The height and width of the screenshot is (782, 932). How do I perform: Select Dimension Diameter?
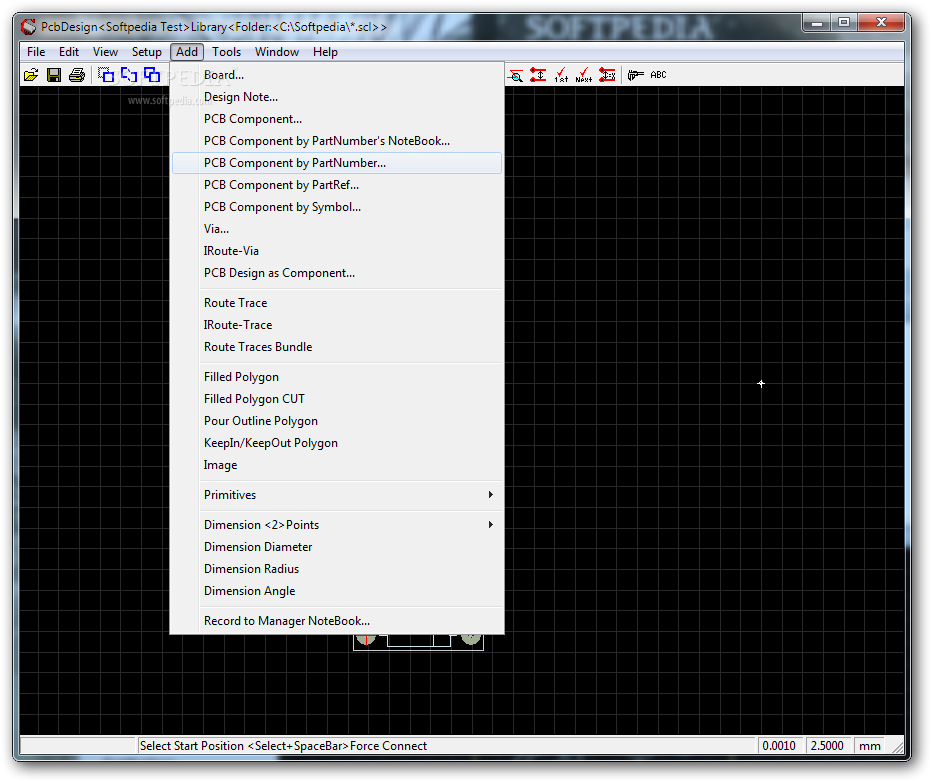tap(337, 547)
